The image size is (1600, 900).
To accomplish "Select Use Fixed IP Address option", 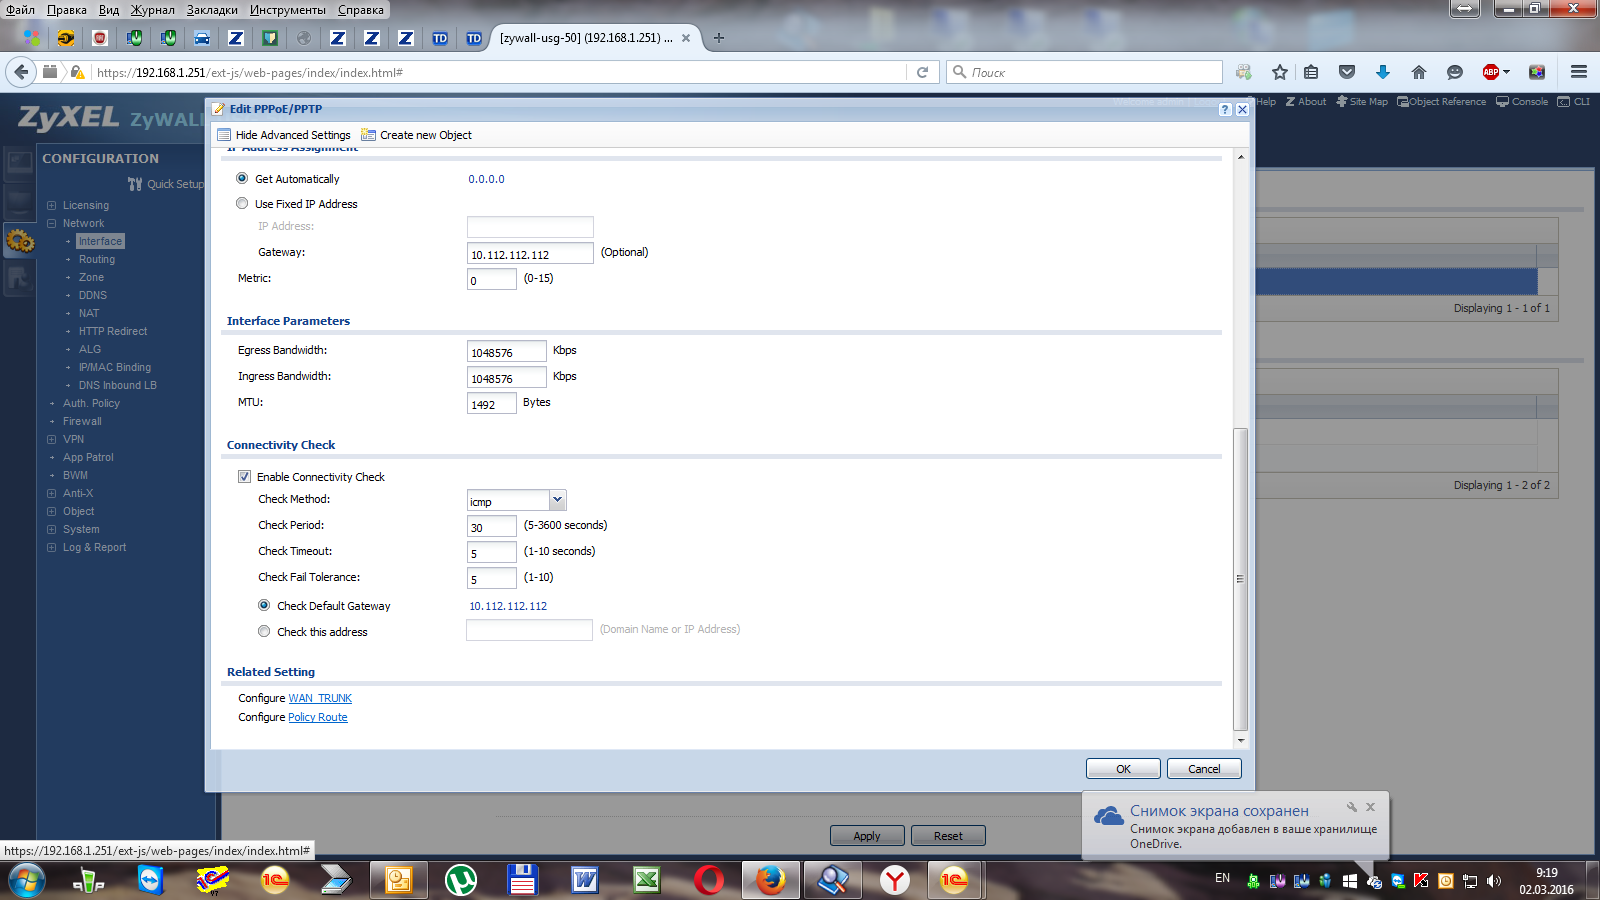I will tap(242, 203).
